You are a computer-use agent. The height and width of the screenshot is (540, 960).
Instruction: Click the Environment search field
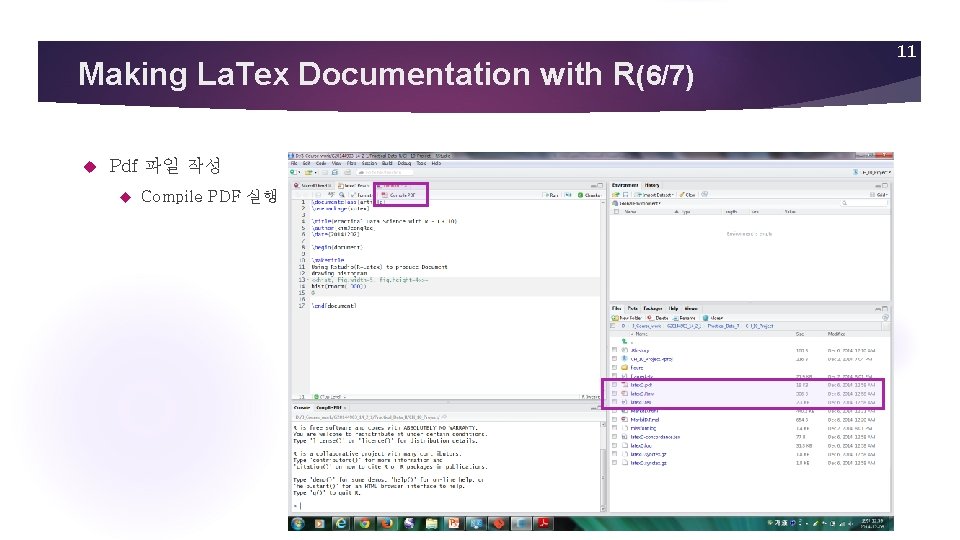(x=863, y=203)
